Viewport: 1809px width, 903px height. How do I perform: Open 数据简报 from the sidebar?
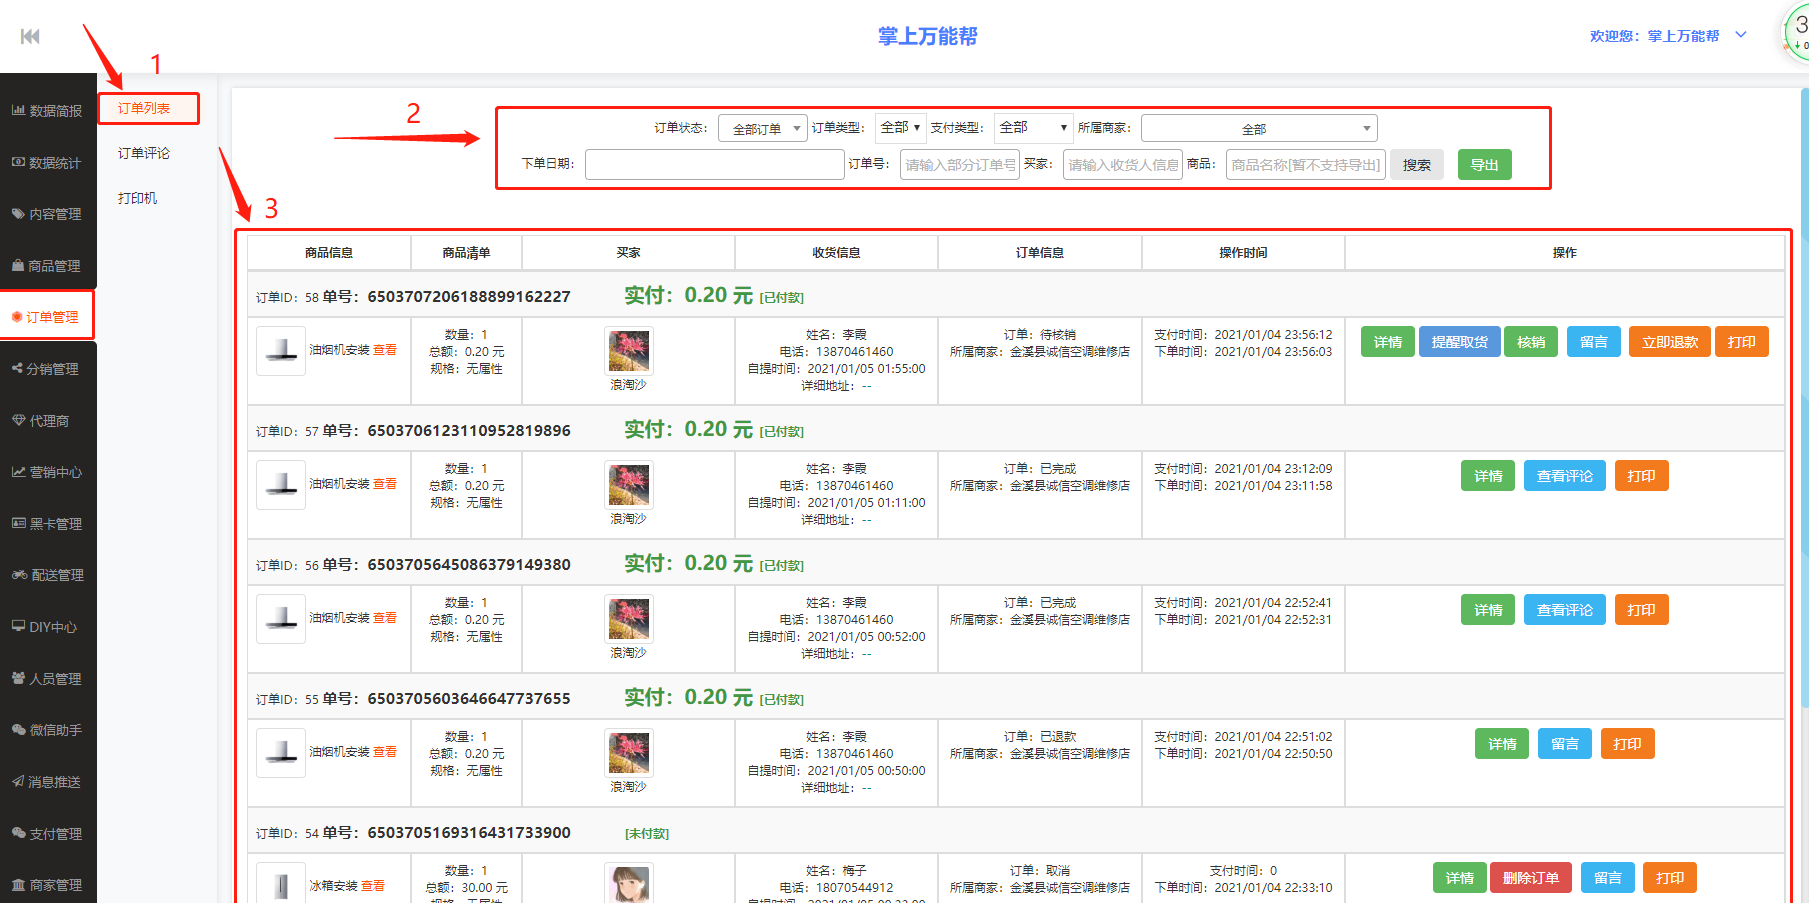point(47,111)
